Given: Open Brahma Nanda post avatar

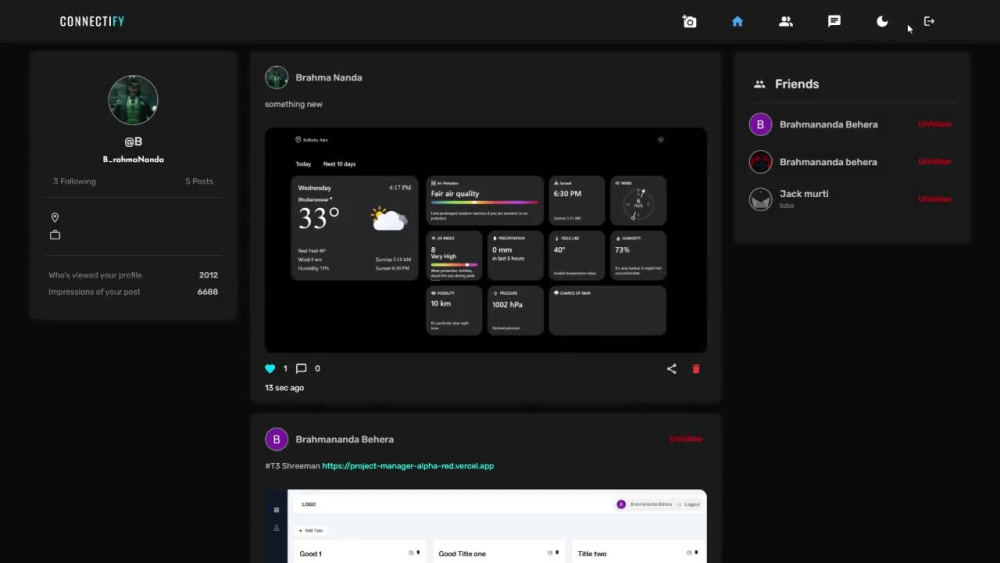Looking at the screenshot, I should (277, 77).
